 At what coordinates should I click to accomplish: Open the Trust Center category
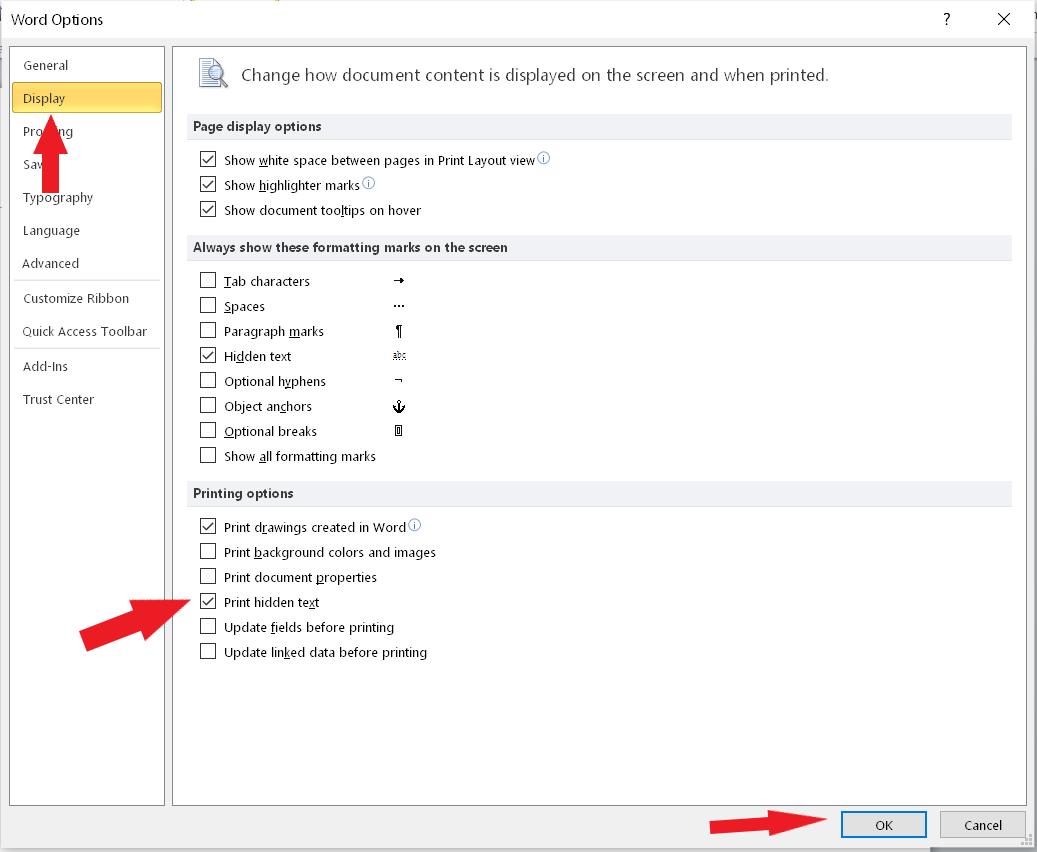click(87, 400)
